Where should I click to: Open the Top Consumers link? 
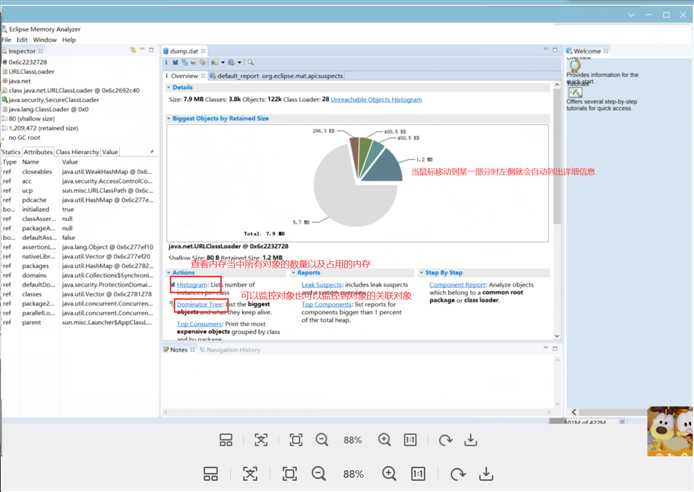(199, 324)
